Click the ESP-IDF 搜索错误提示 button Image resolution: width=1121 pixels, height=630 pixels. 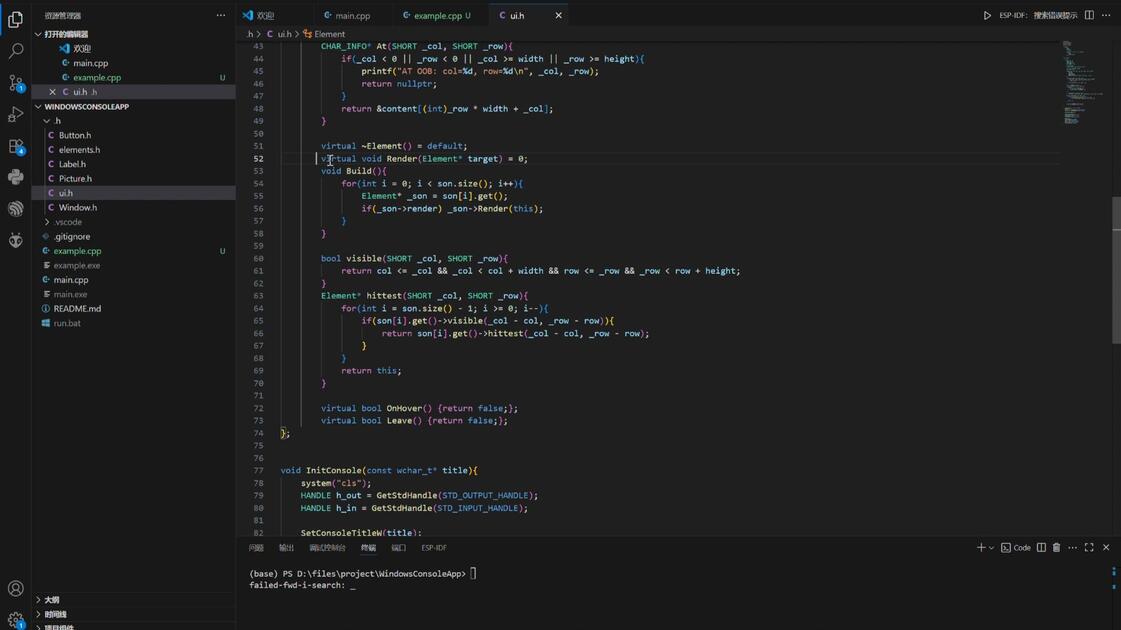1038,15
